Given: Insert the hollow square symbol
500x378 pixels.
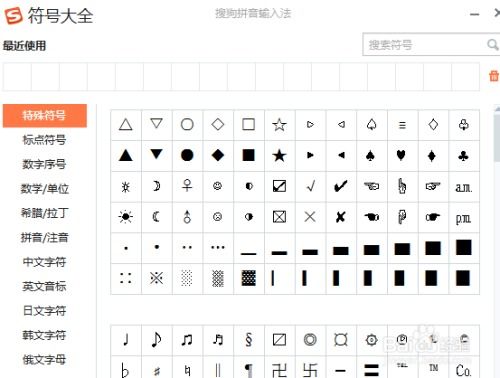Looking at the screenshot, I should coord(249,125).
